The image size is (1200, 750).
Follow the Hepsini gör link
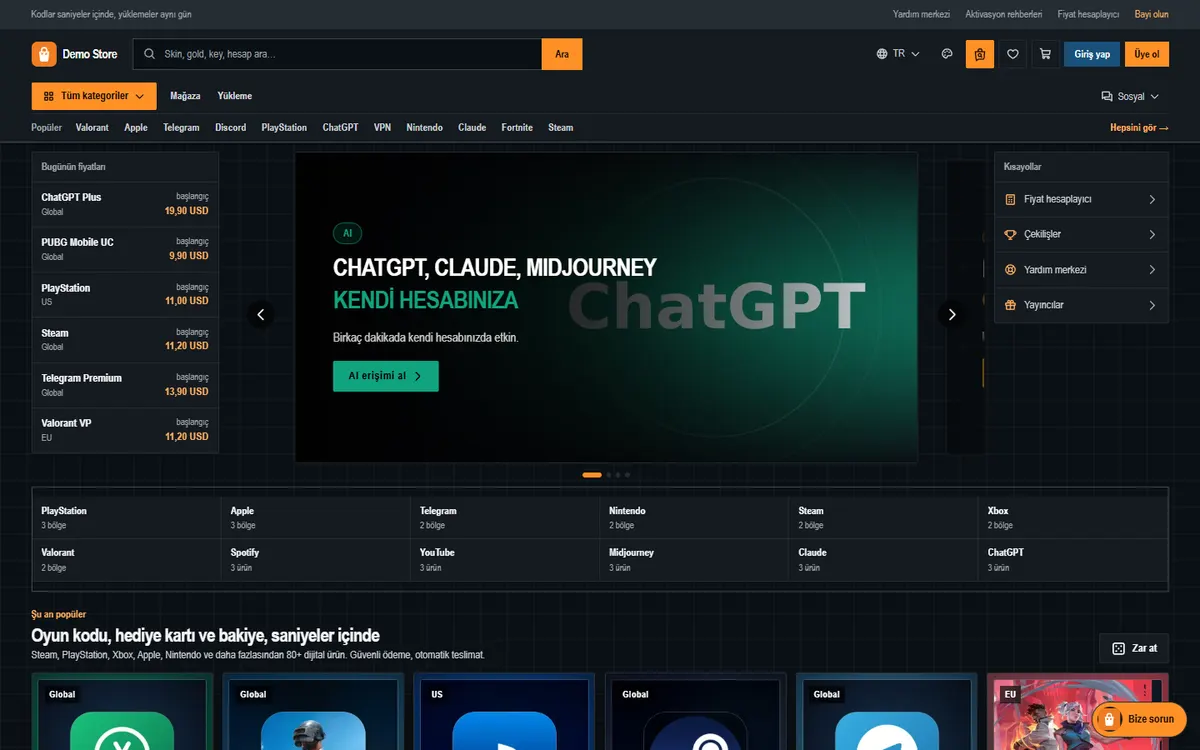tap(1139, 128)
